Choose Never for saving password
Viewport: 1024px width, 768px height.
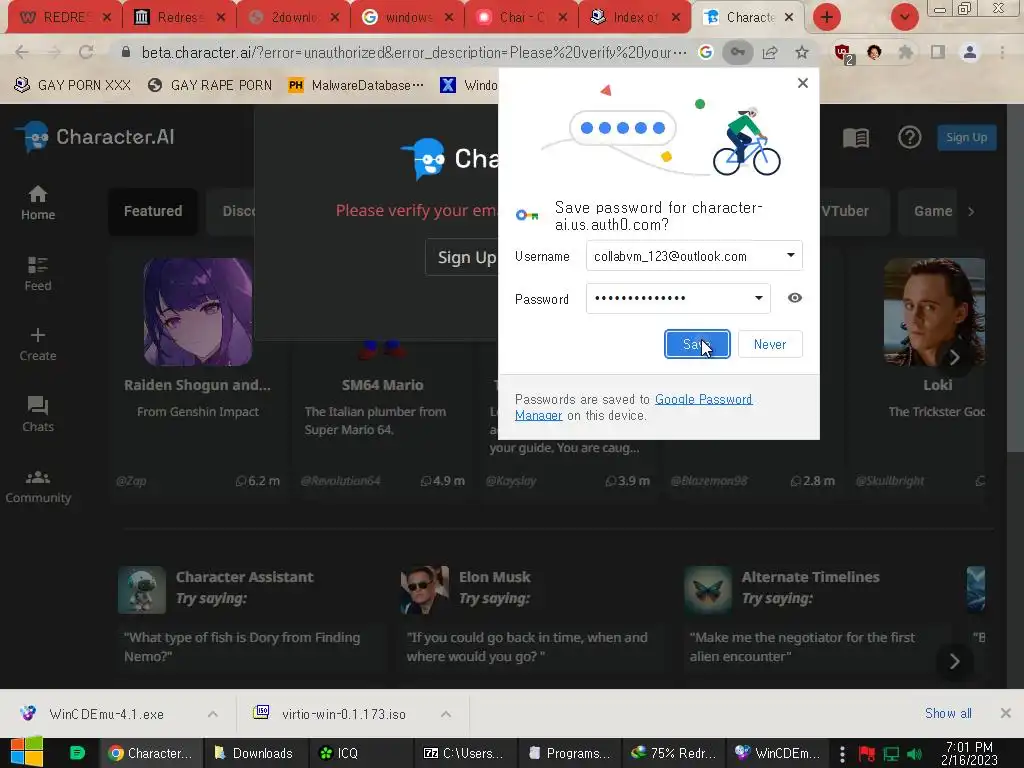(x=770, y=344)
